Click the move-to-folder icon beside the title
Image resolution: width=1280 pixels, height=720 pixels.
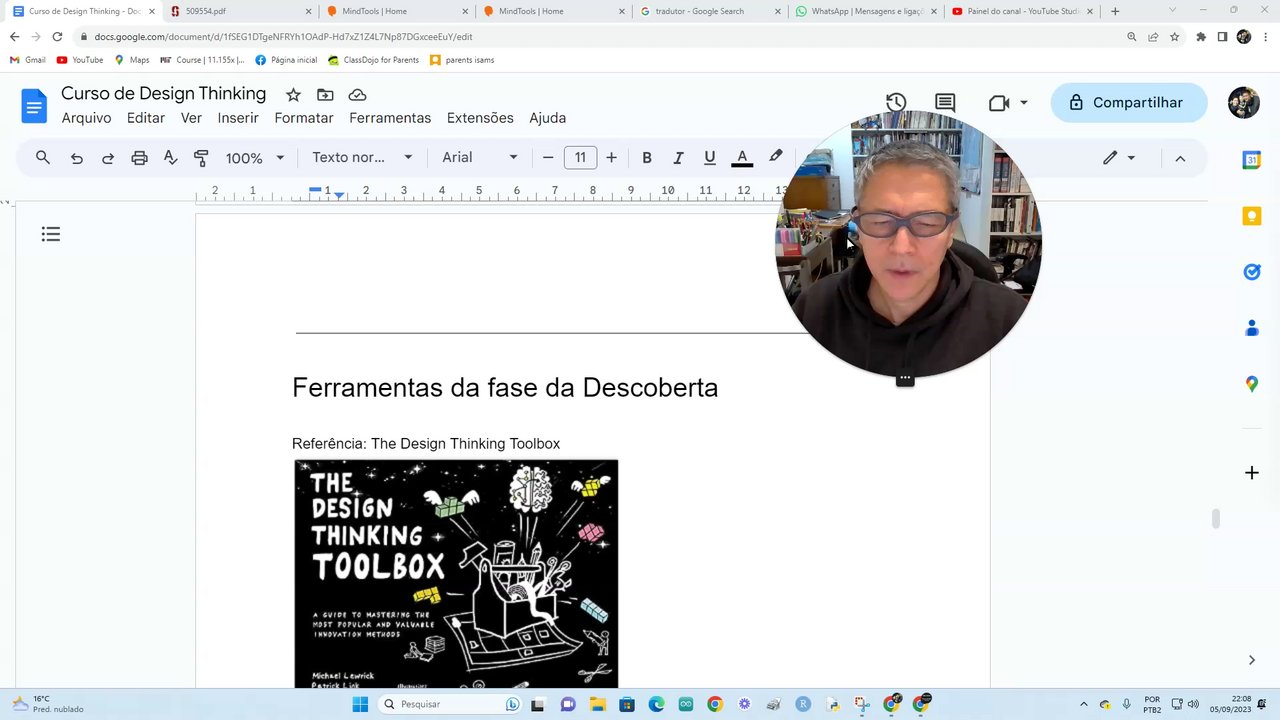(325, 95)
